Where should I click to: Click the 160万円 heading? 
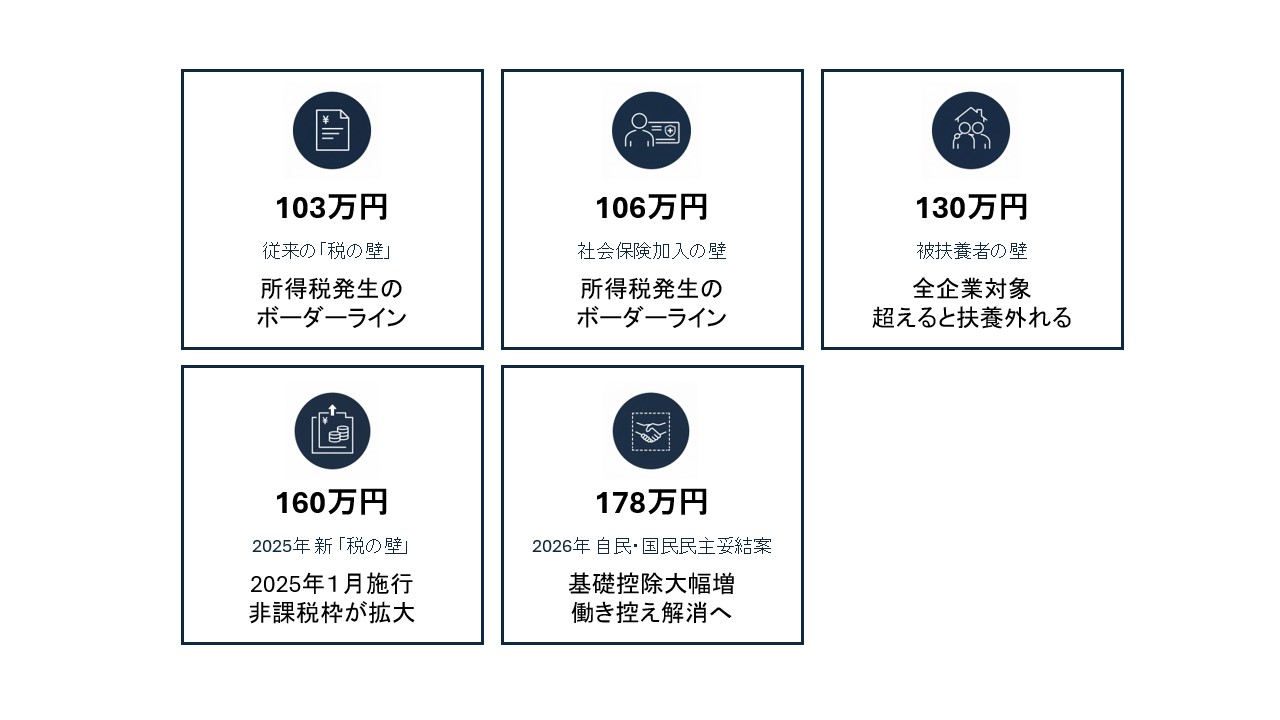pos(332,502)
